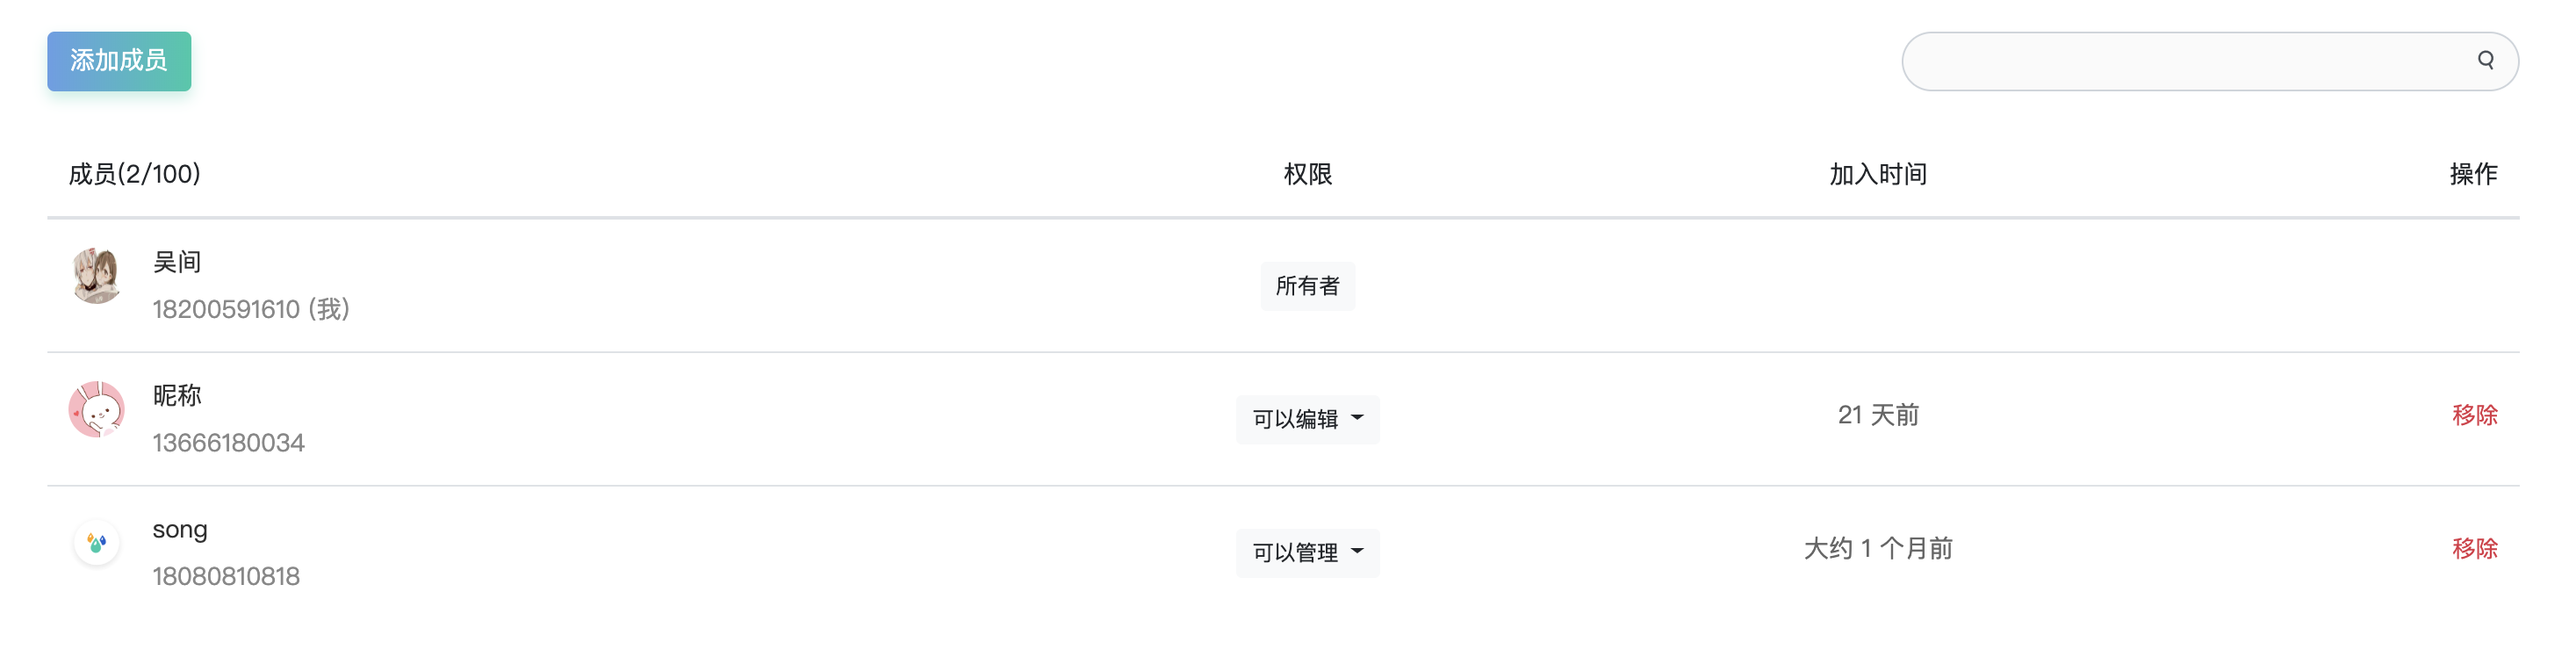Click the search magnifier icon
Screen dimensions: 2576x657
tap(2485, 60)
